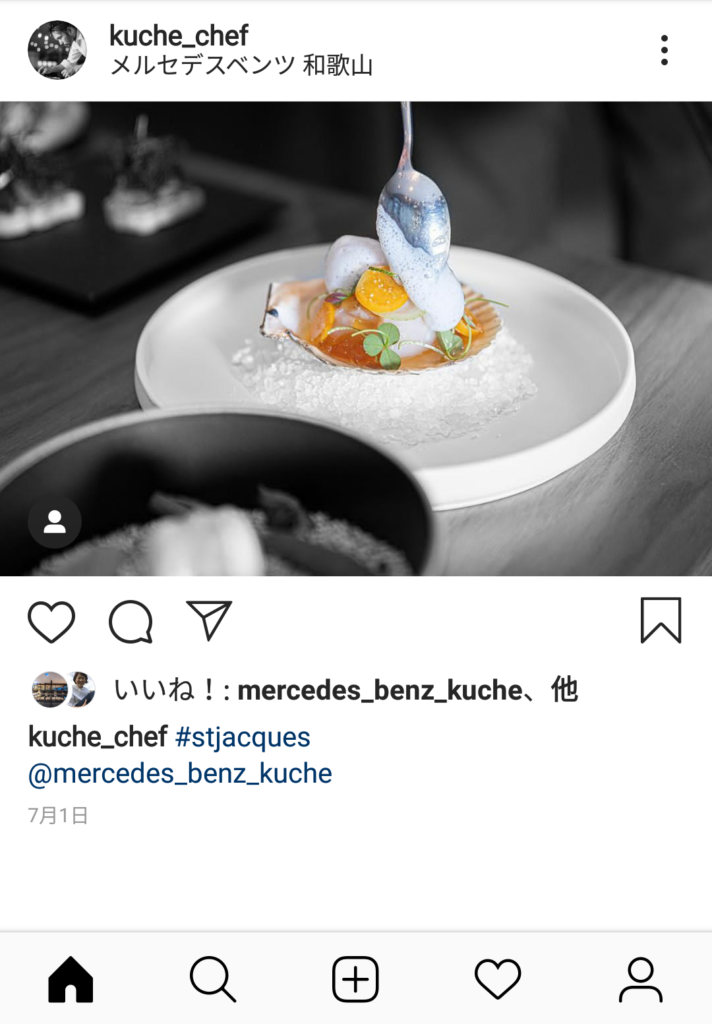Like the post with the heart icon
This screenshot has height=1024, width=712.
tap(51, 621)
